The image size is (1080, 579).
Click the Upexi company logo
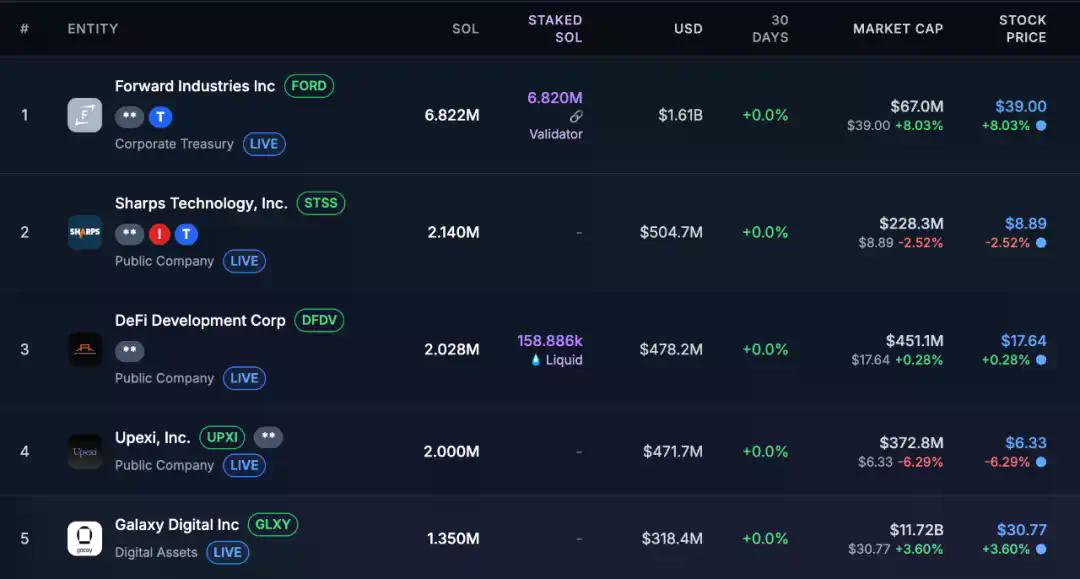(x=84, y=451)
